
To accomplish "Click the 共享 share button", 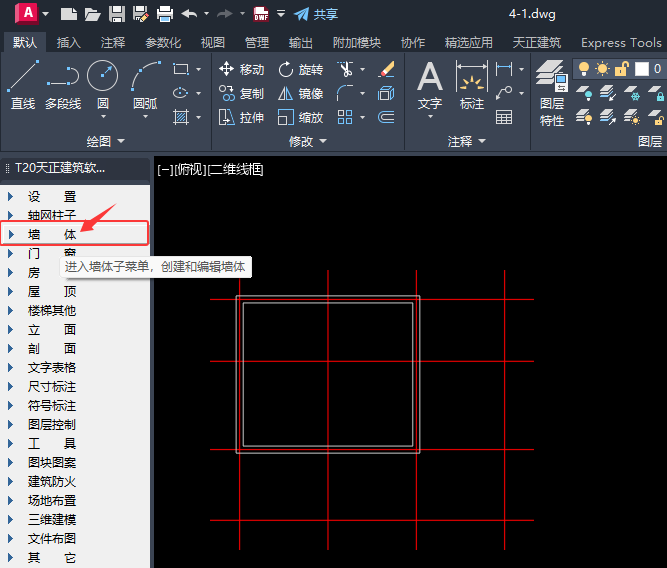I will click(316, 14).
